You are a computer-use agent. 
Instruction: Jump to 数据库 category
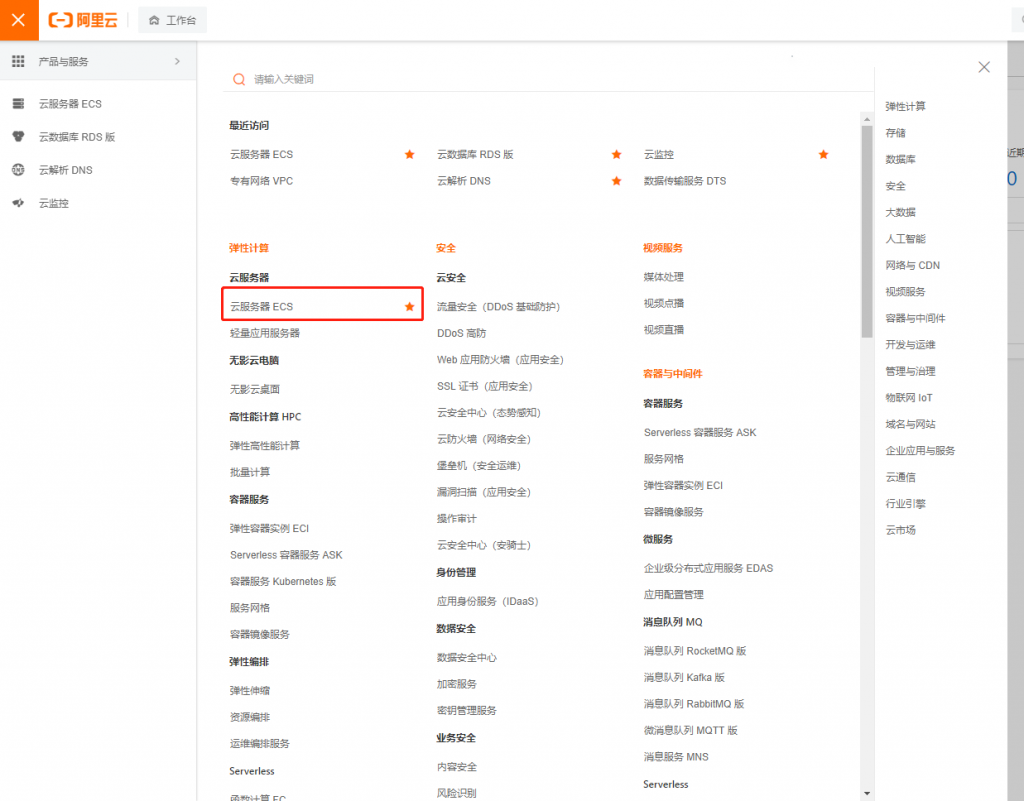pyautogui.click(x=900, y=159)
